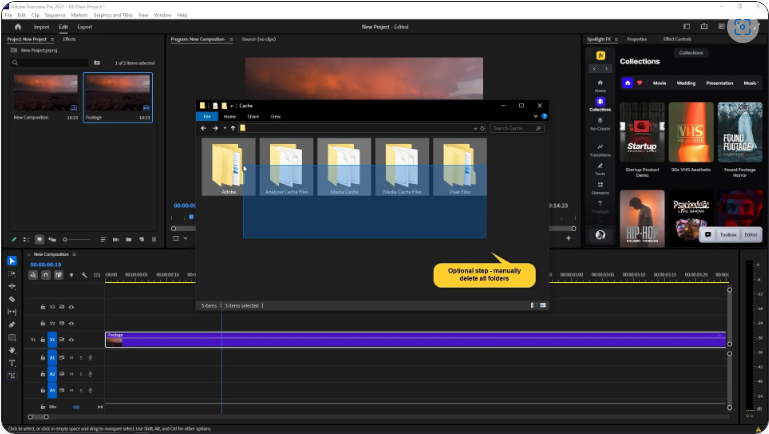Open Toolbox button in Spotlight FX

tap(728, 235)
